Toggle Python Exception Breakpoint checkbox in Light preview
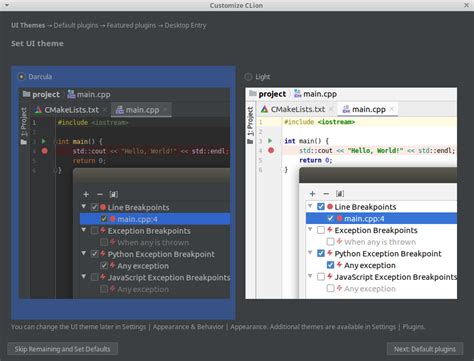This screenshot has height=361, width=474. pyautogui.click(x=321, y=253)
